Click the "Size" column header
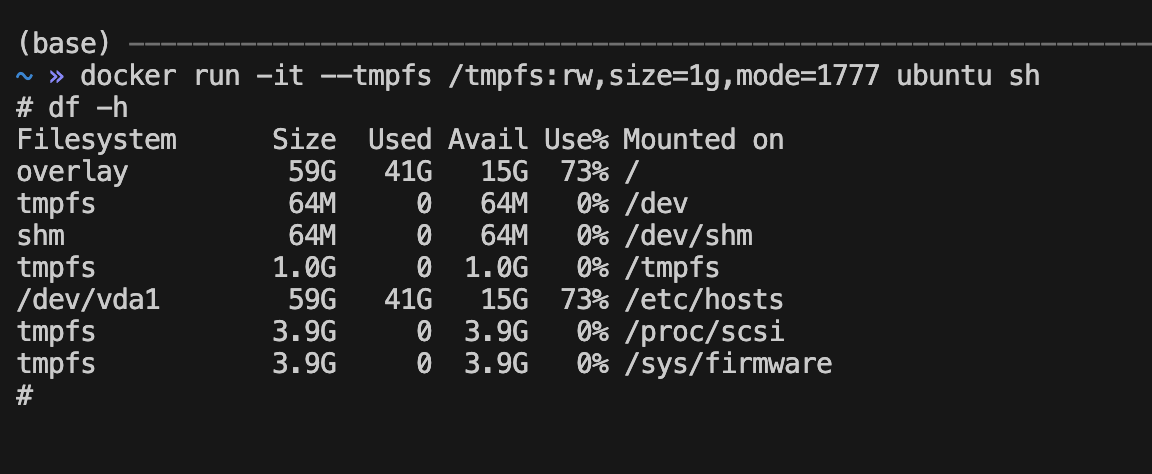1152x474 pixels. [304, 140]
